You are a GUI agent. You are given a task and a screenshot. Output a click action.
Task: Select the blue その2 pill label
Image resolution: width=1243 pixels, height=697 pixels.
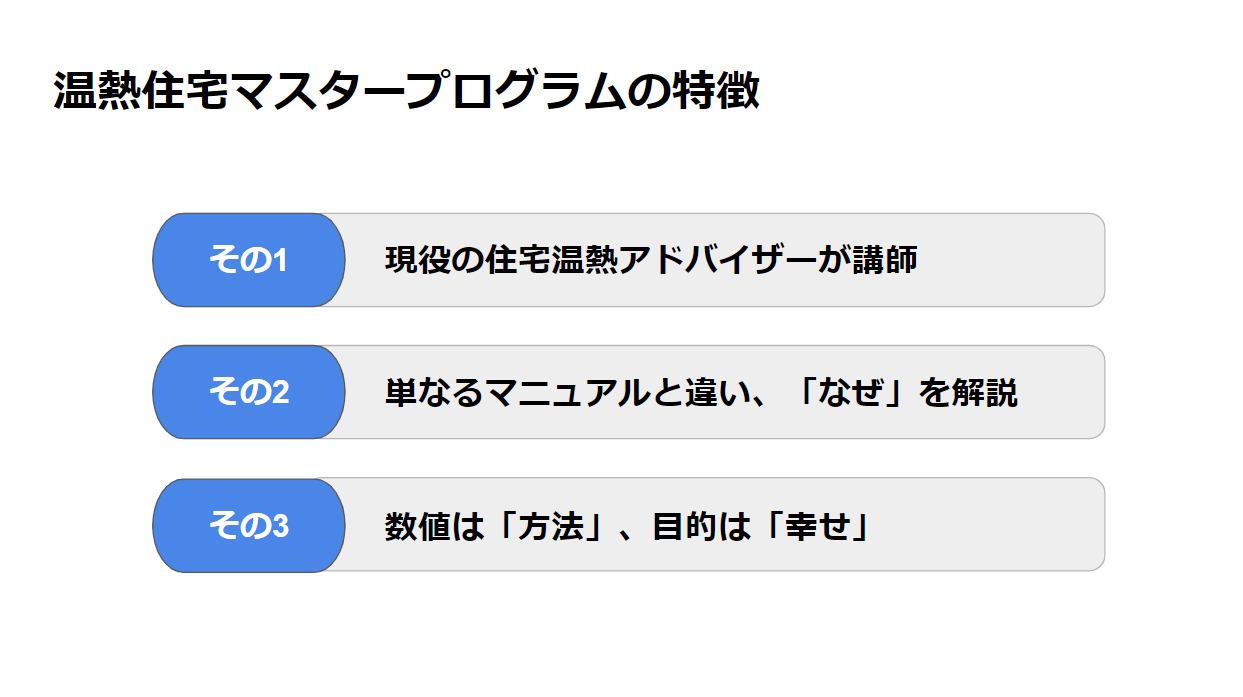click(248, 392)
